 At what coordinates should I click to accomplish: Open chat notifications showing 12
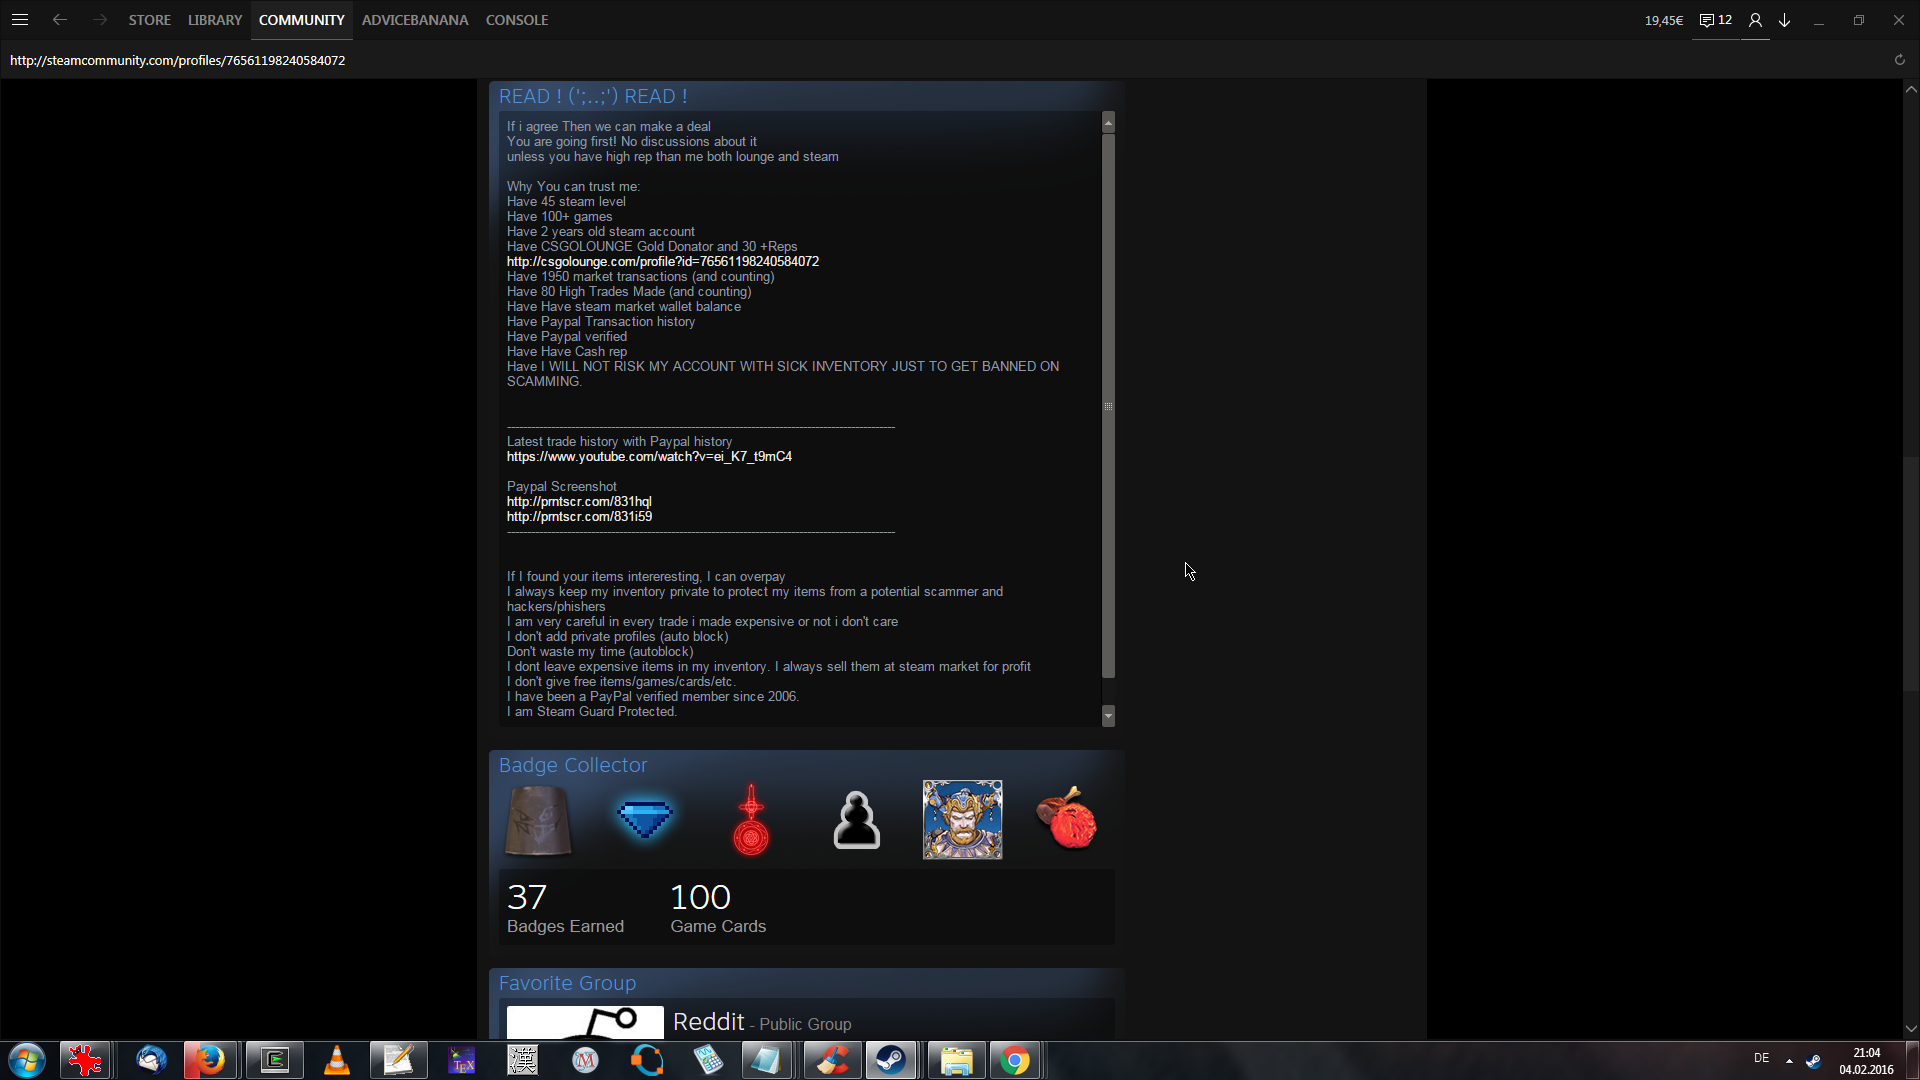pos(1716,20)
